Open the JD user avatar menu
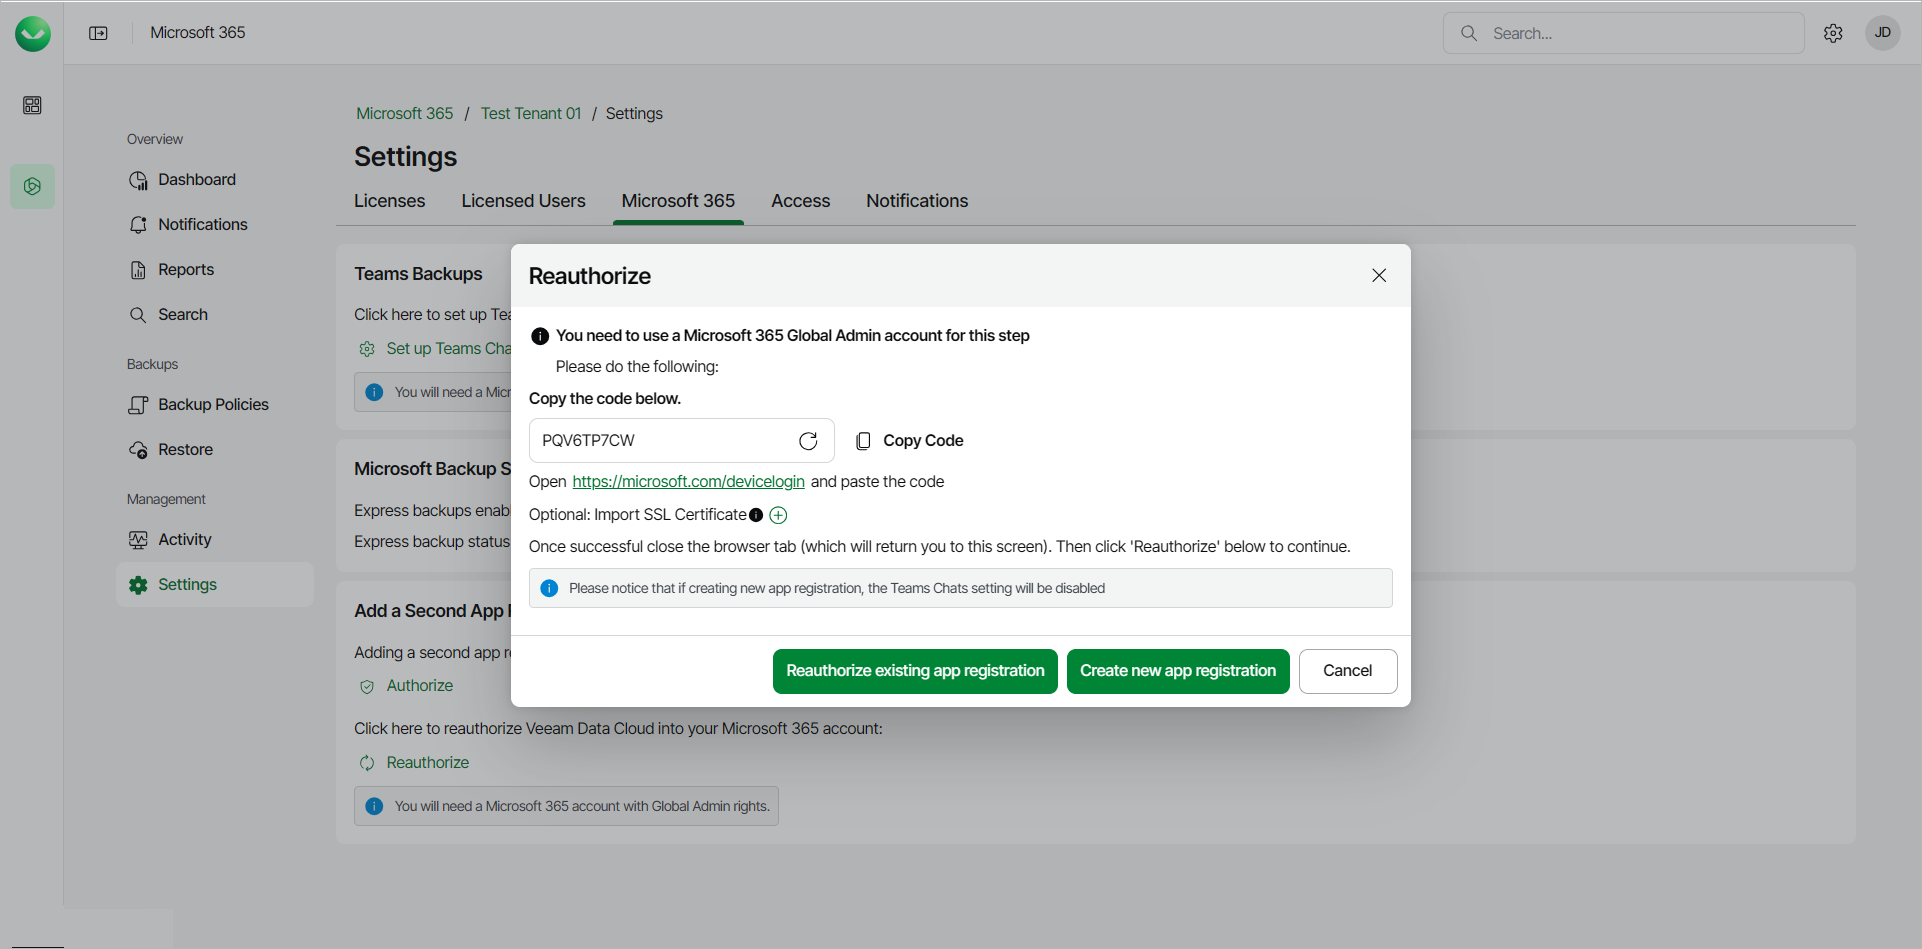This screenshot has height=949, width=1922. 1882,33
